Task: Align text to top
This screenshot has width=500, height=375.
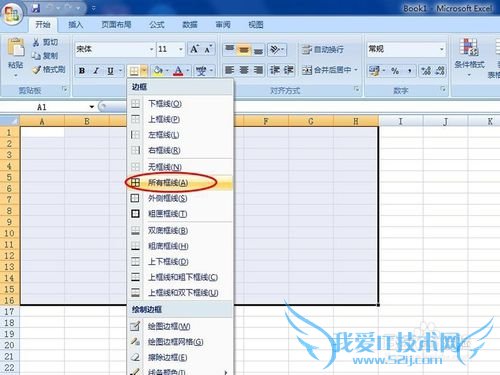Action: tap(230, 49)
